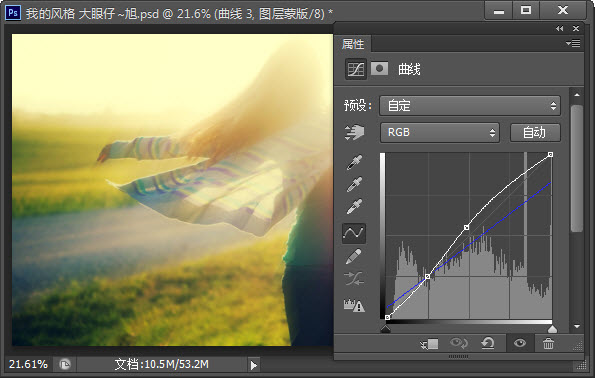Image resolution: width=595 pixels, height=378 pixels.
Task: Click the properties panel scrollbar thumb
Action: coord(577,168)
